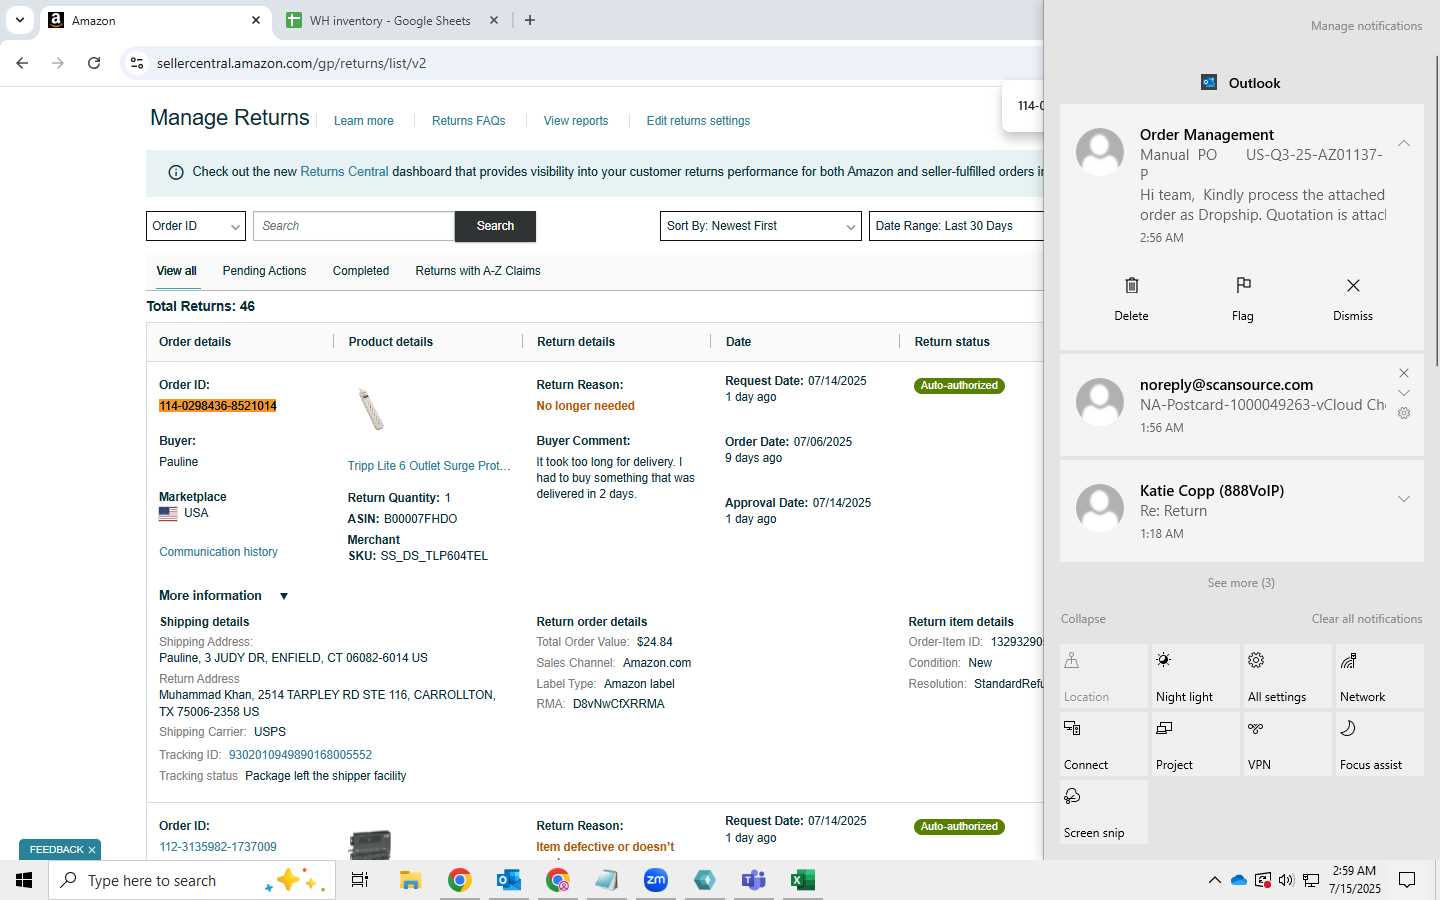This screenshot has width=1440, height=900.
Task: View site information icon in address bar
Action: tap(137, 63)
